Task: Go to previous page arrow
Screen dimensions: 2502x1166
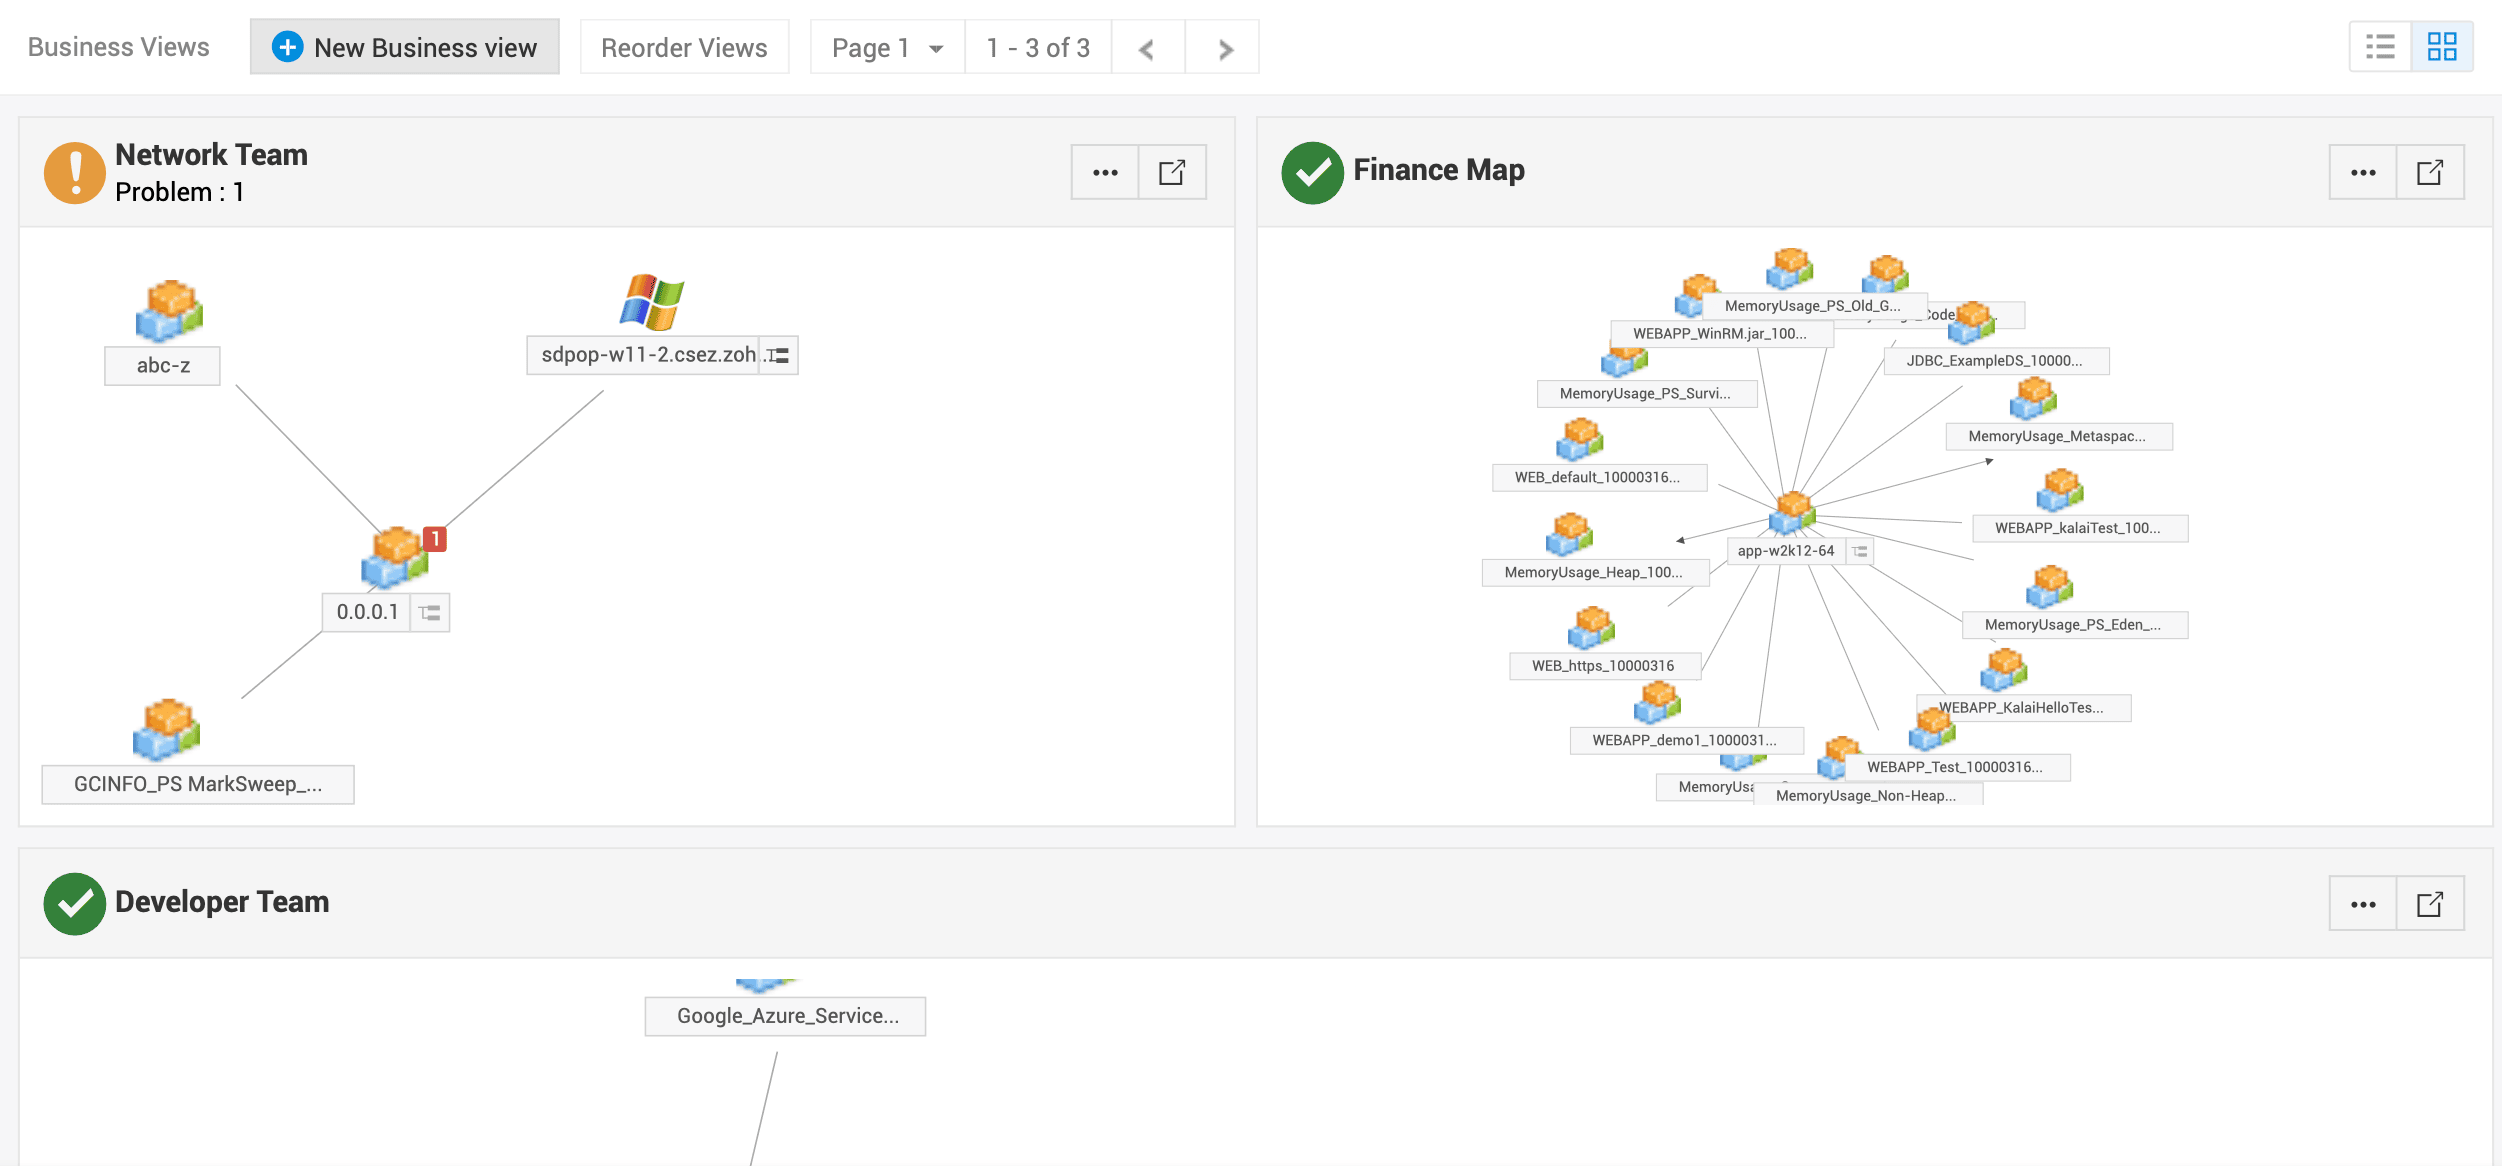Action: [x=1147, y=48]
